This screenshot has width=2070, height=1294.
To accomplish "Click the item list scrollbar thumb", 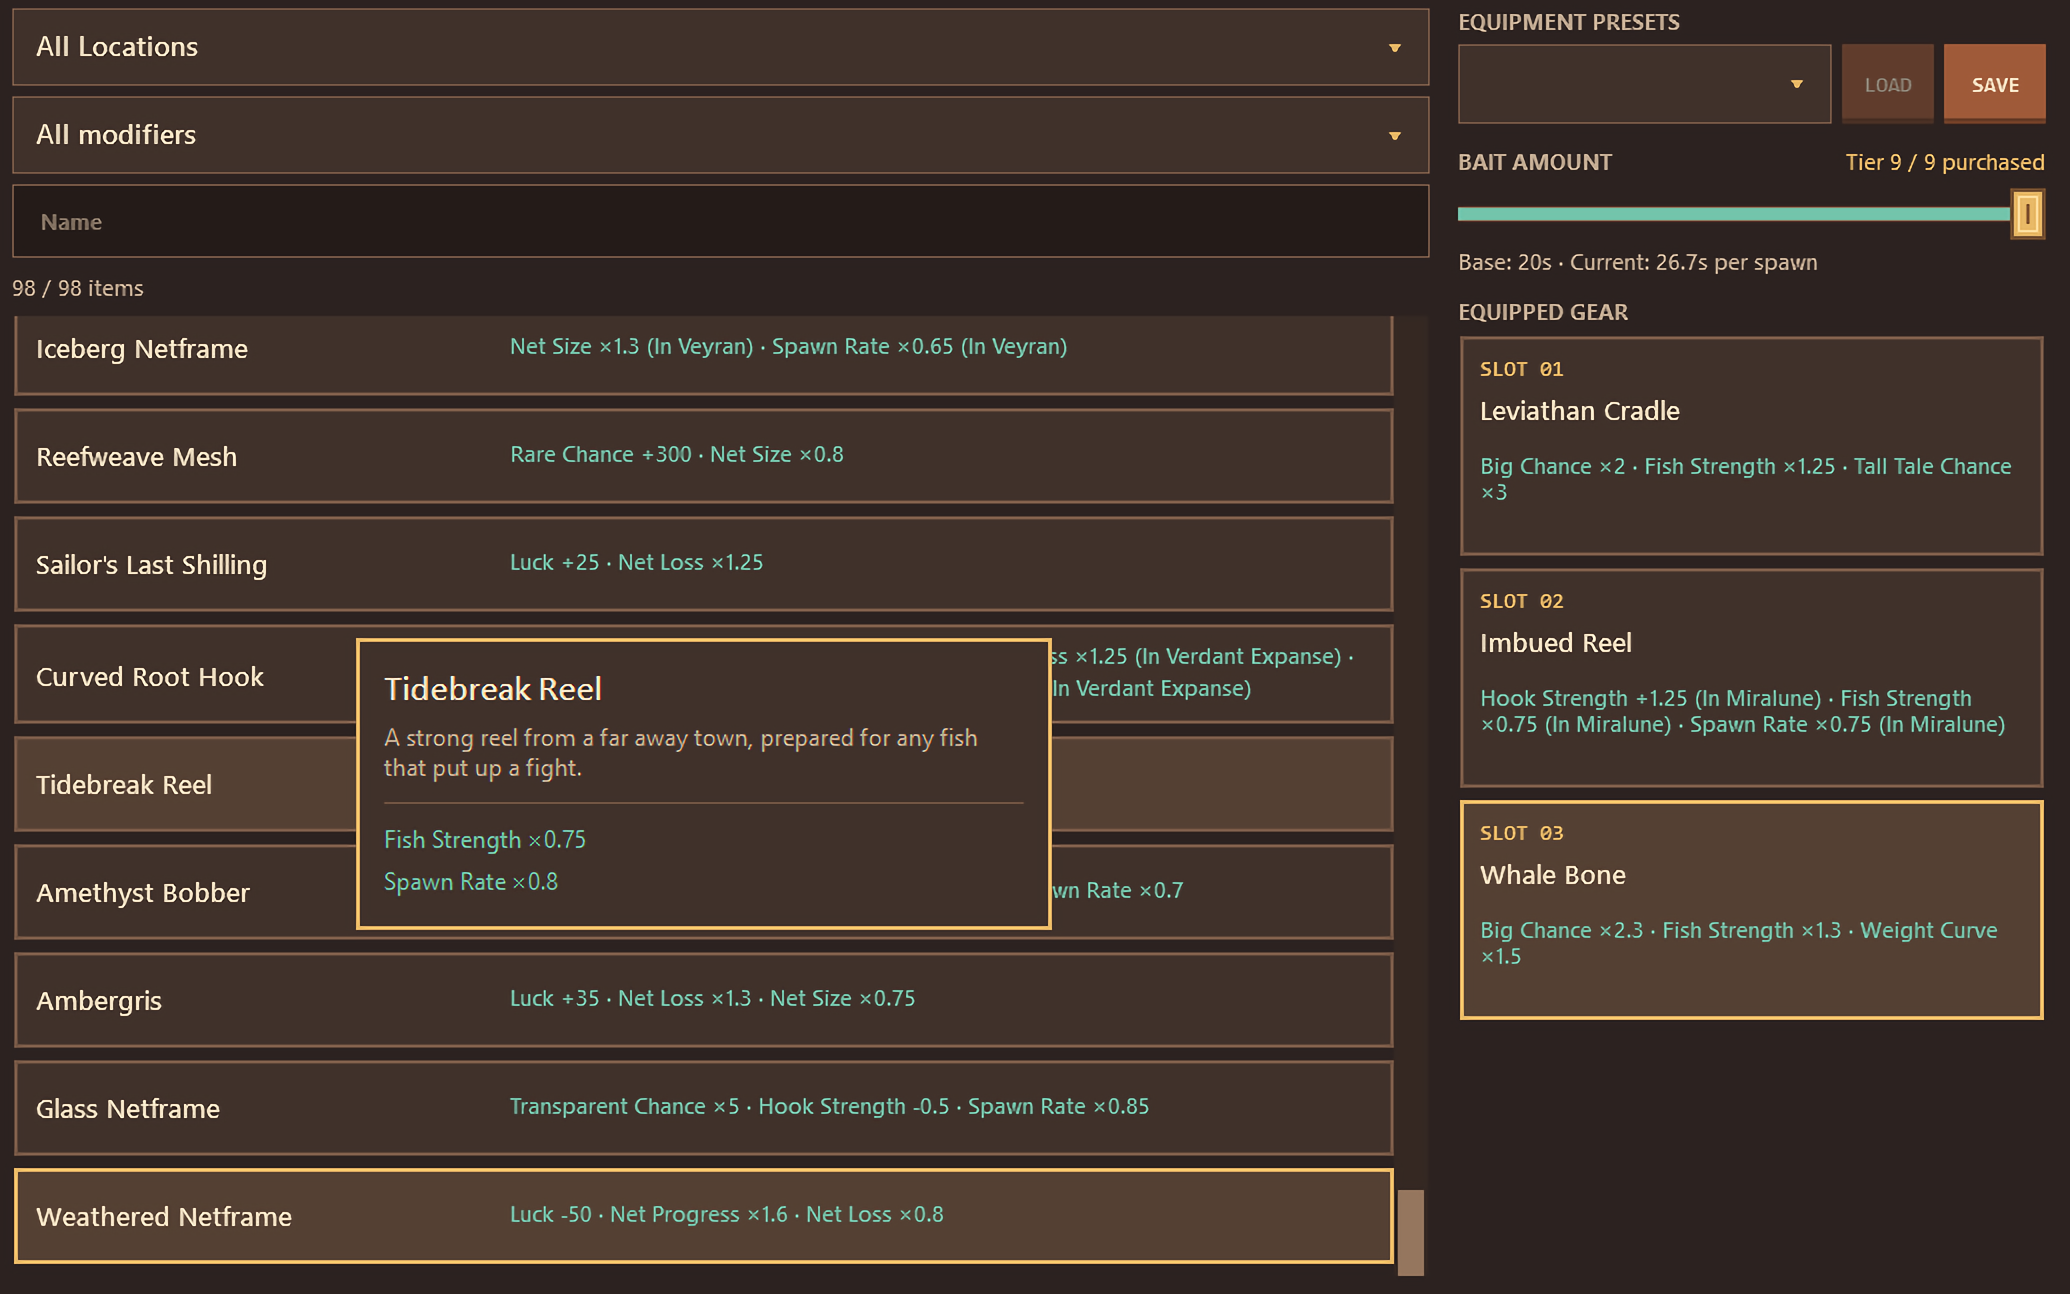I will [1410, 1232].
